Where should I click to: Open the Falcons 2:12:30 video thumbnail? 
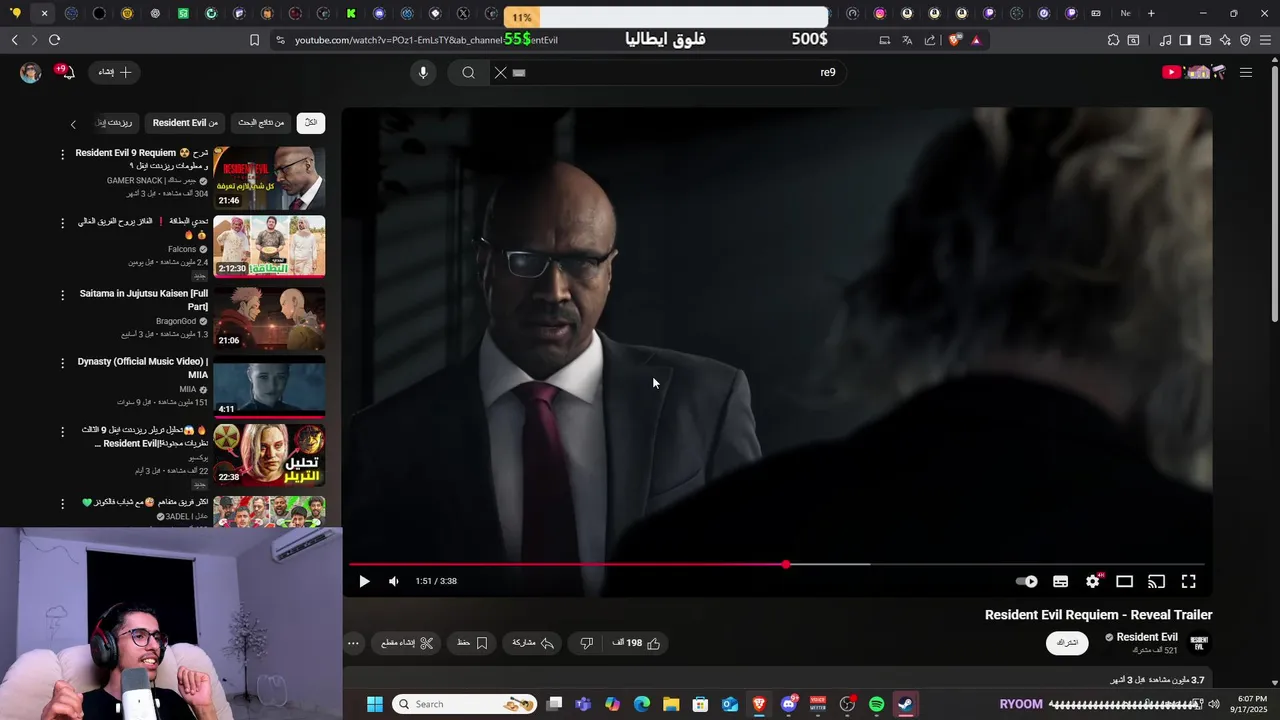pyautogui.click(x=269, y=247)
